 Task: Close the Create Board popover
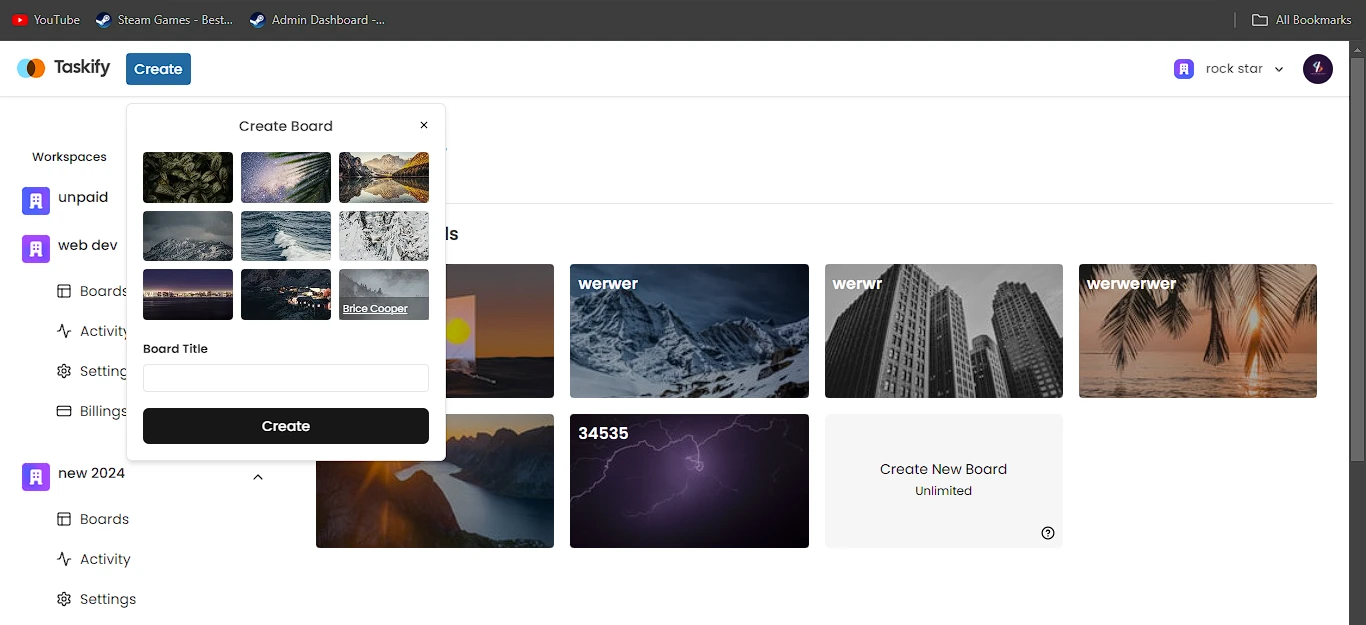[x=424, y=125]
